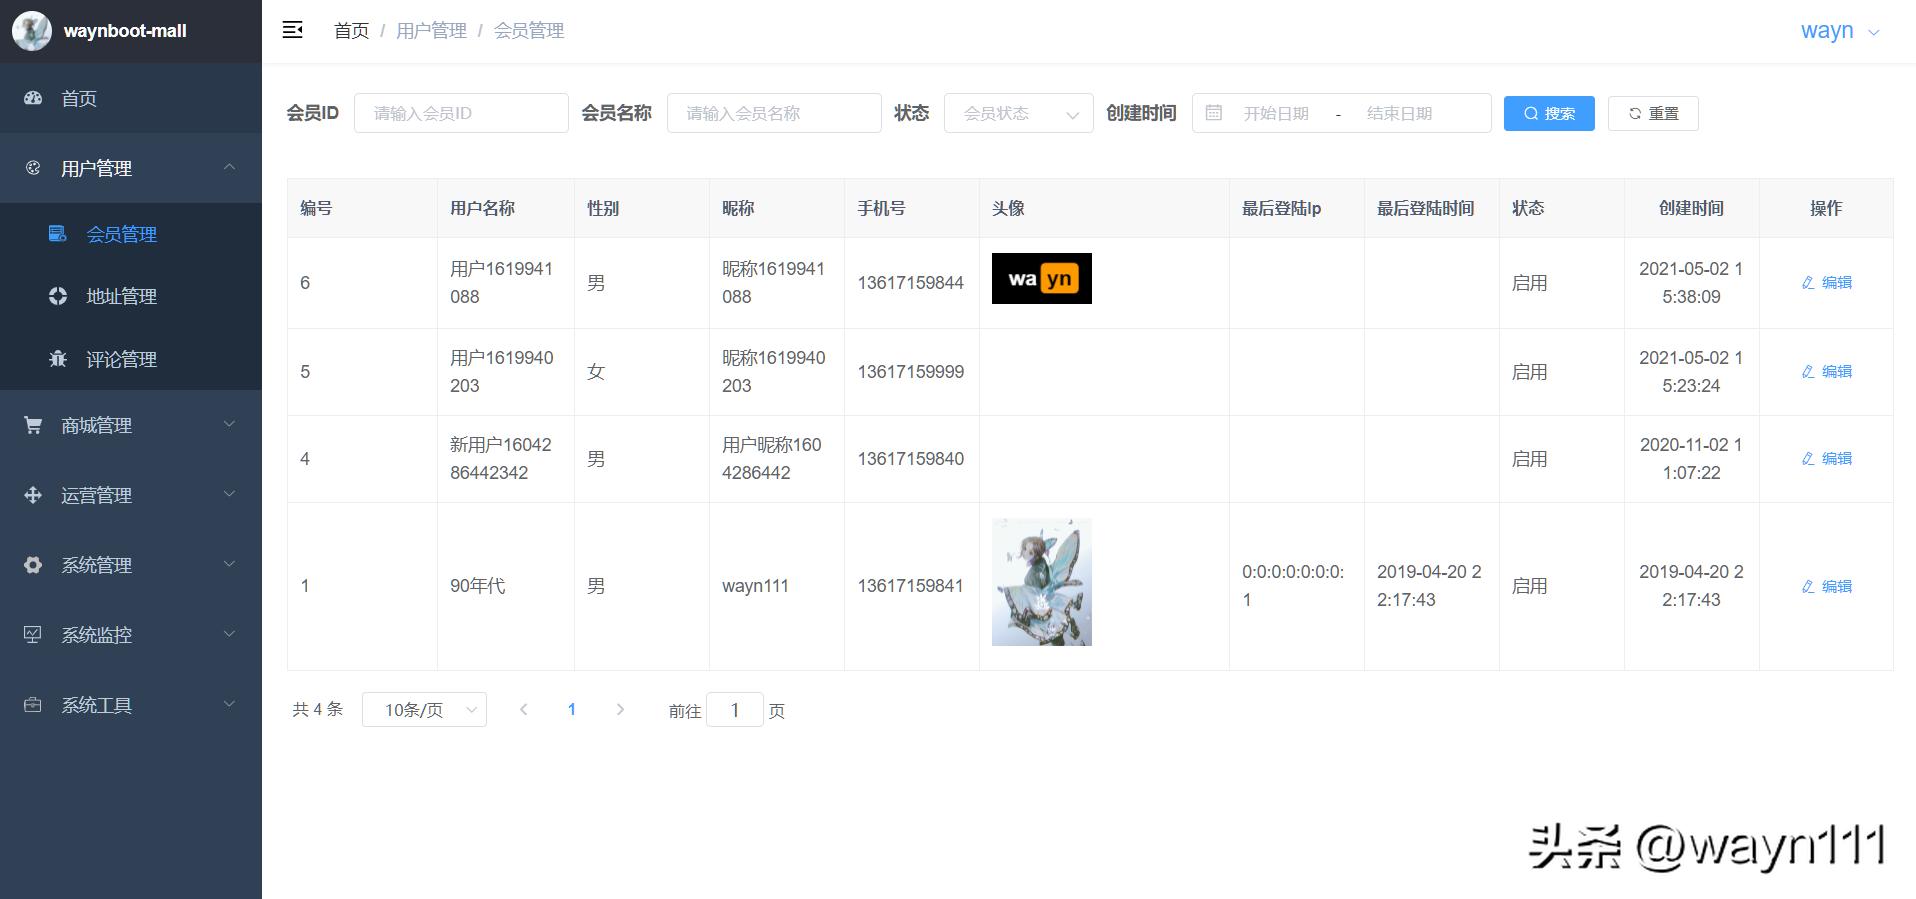Click the edit pencil icon for member 6
The width and height of the screenshot is (1916, 899).
point(1808,283)
